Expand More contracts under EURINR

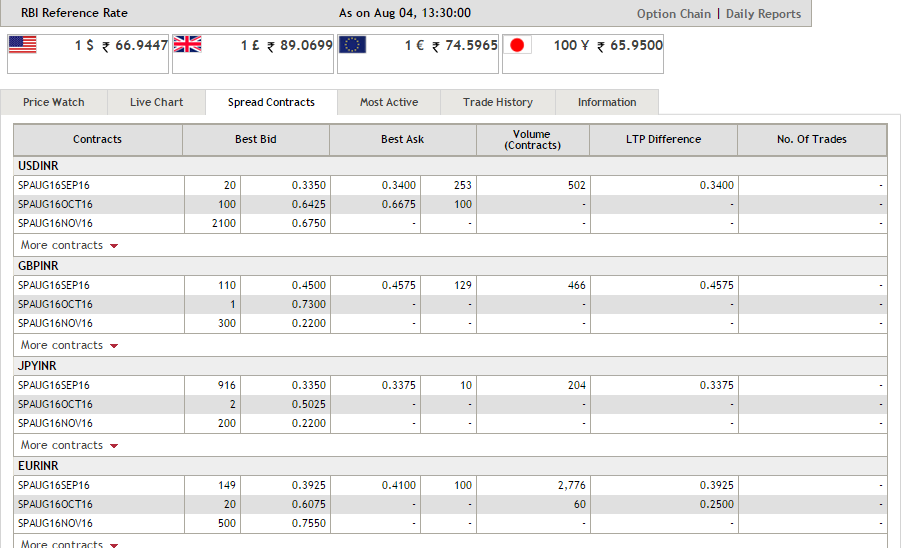tap(69, 544)
